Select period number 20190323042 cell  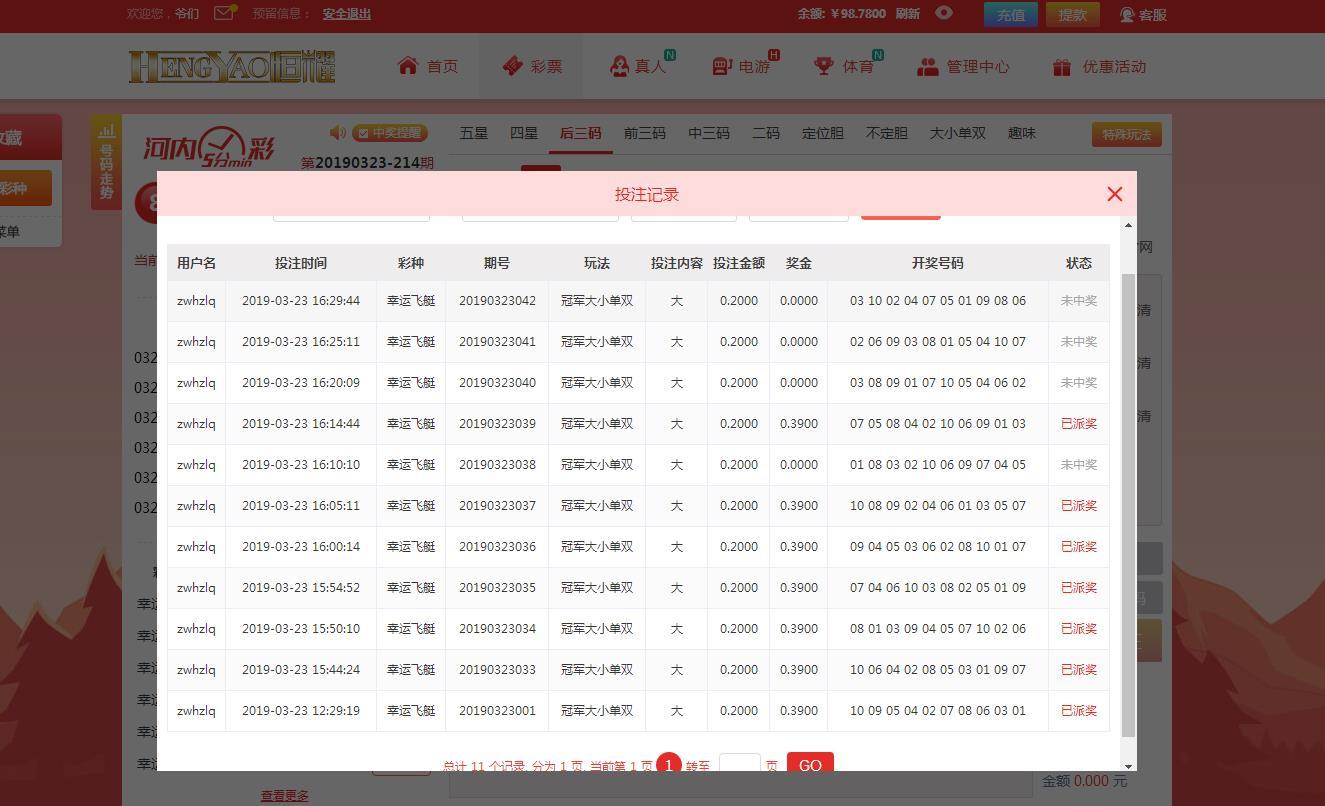(497, 300)
